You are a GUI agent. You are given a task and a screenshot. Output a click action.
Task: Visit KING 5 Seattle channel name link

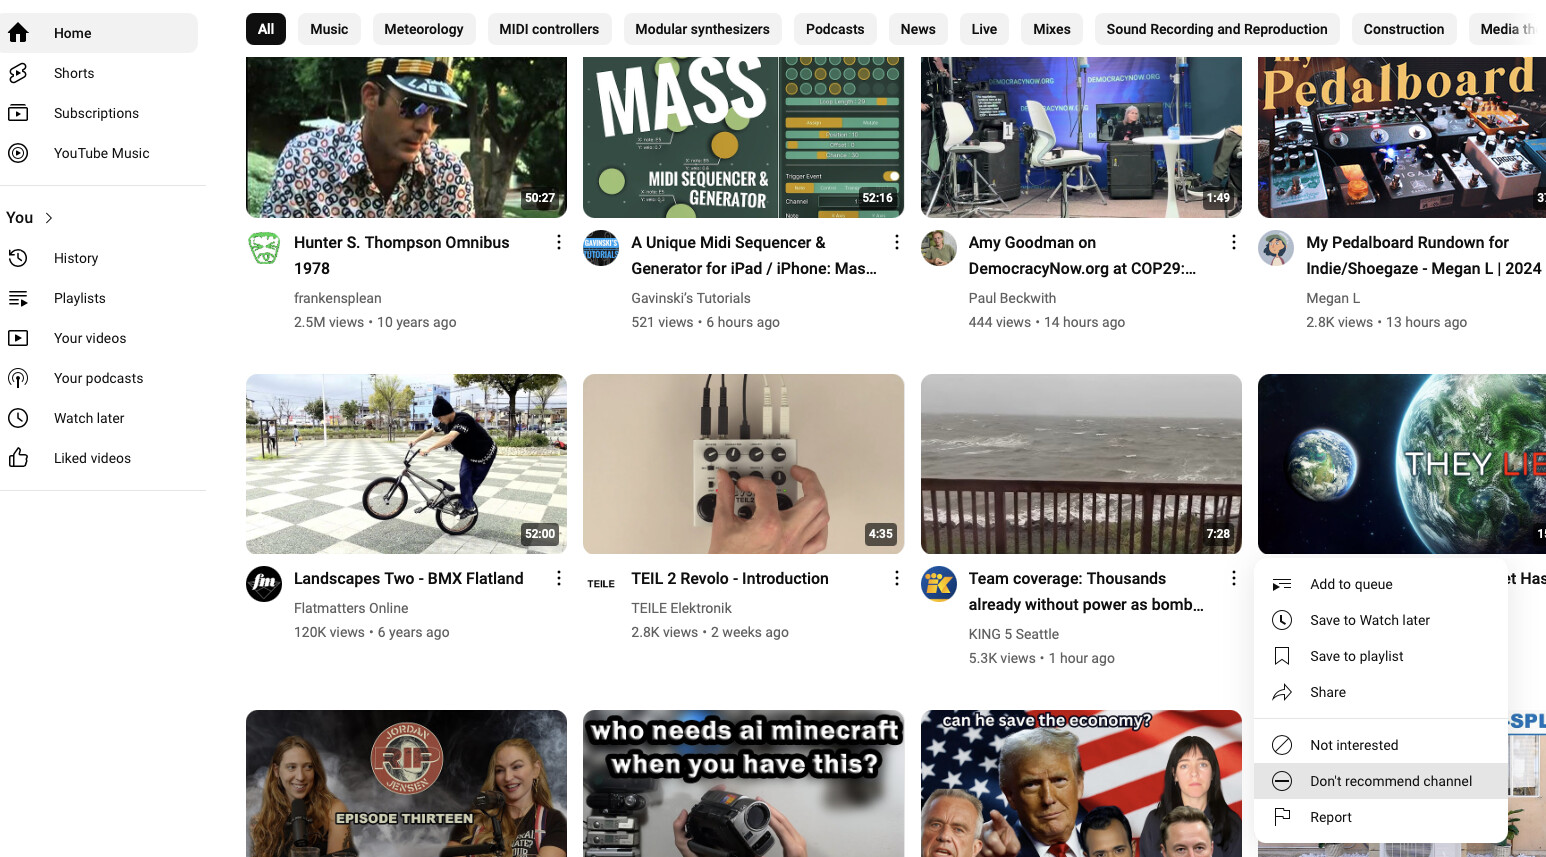pyautogui.click(x=1014, y=634)
